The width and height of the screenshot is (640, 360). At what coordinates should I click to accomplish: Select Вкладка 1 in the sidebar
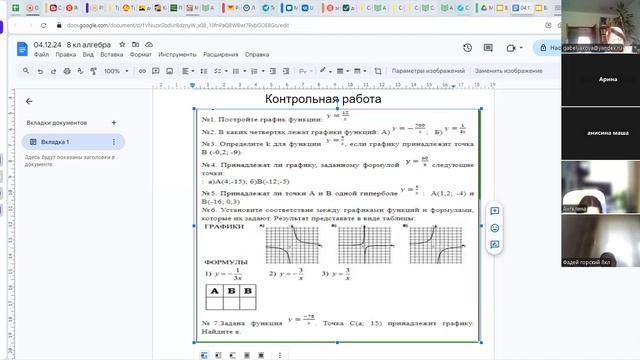click(x=73, y=142)
